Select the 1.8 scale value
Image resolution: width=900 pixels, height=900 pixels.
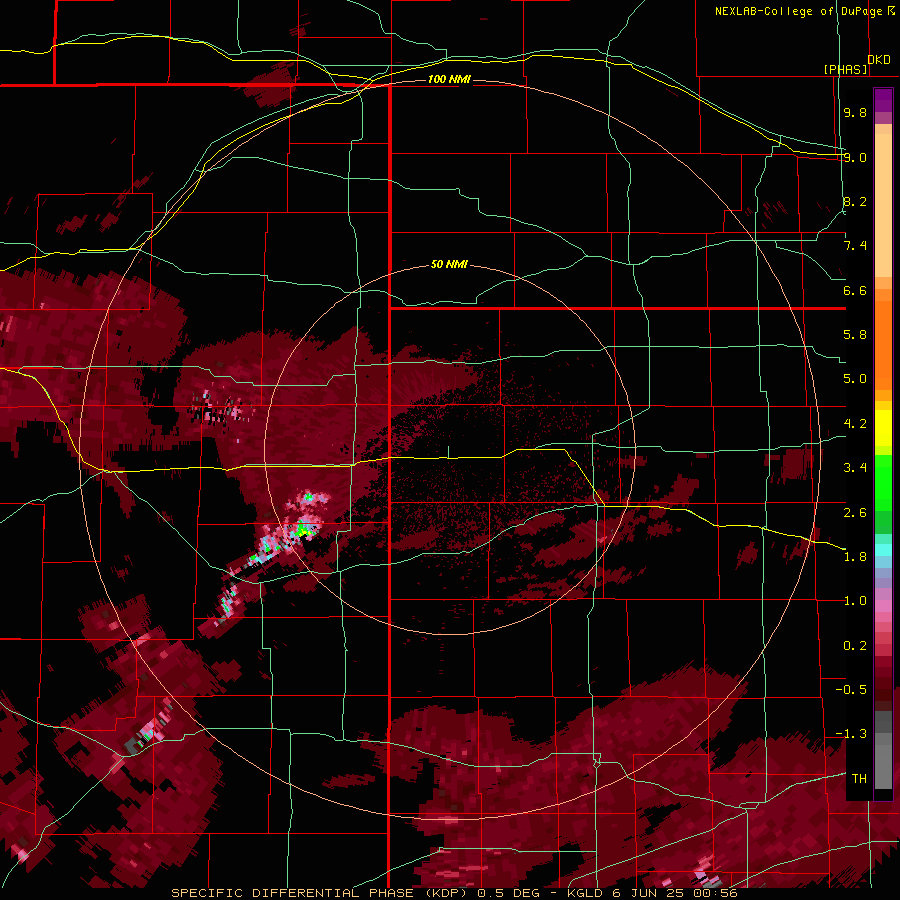(855, 557)
